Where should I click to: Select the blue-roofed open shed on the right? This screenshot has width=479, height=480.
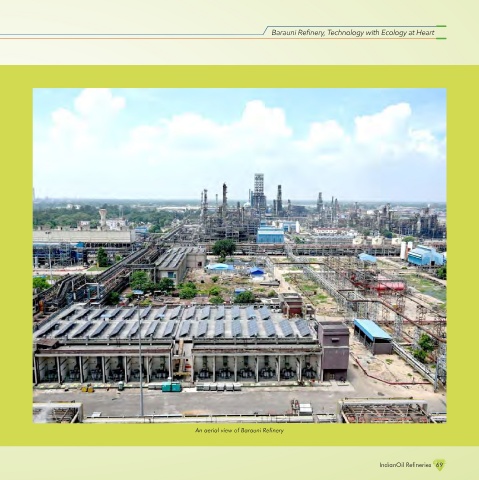[373, 336]
